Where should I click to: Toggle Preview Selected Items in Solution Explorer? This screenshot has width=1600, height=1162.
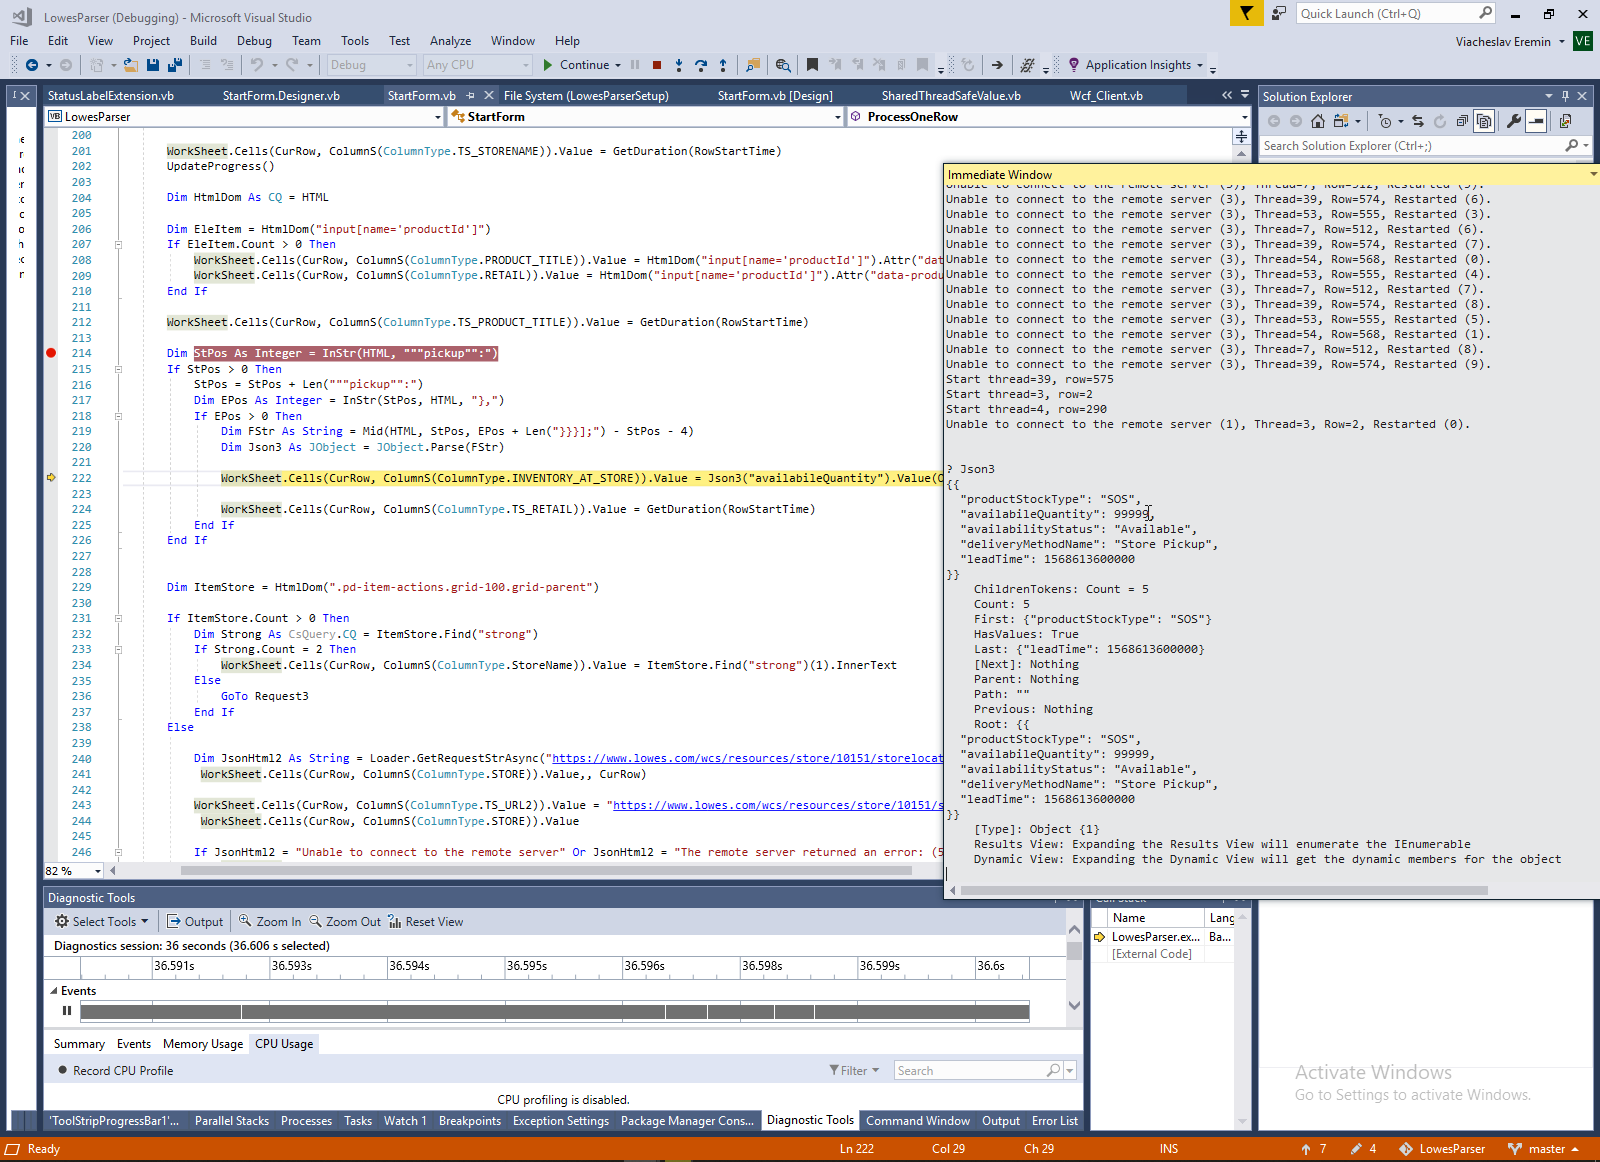point(1537,121)
